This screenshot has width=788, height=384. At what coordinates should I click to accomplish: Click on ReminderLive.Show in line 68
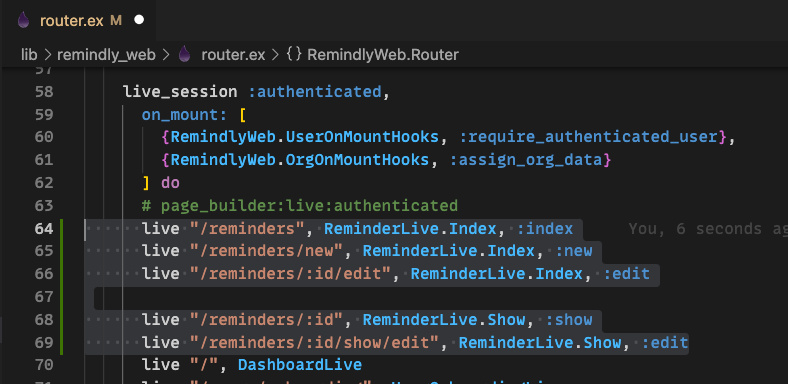click(444, 320)
